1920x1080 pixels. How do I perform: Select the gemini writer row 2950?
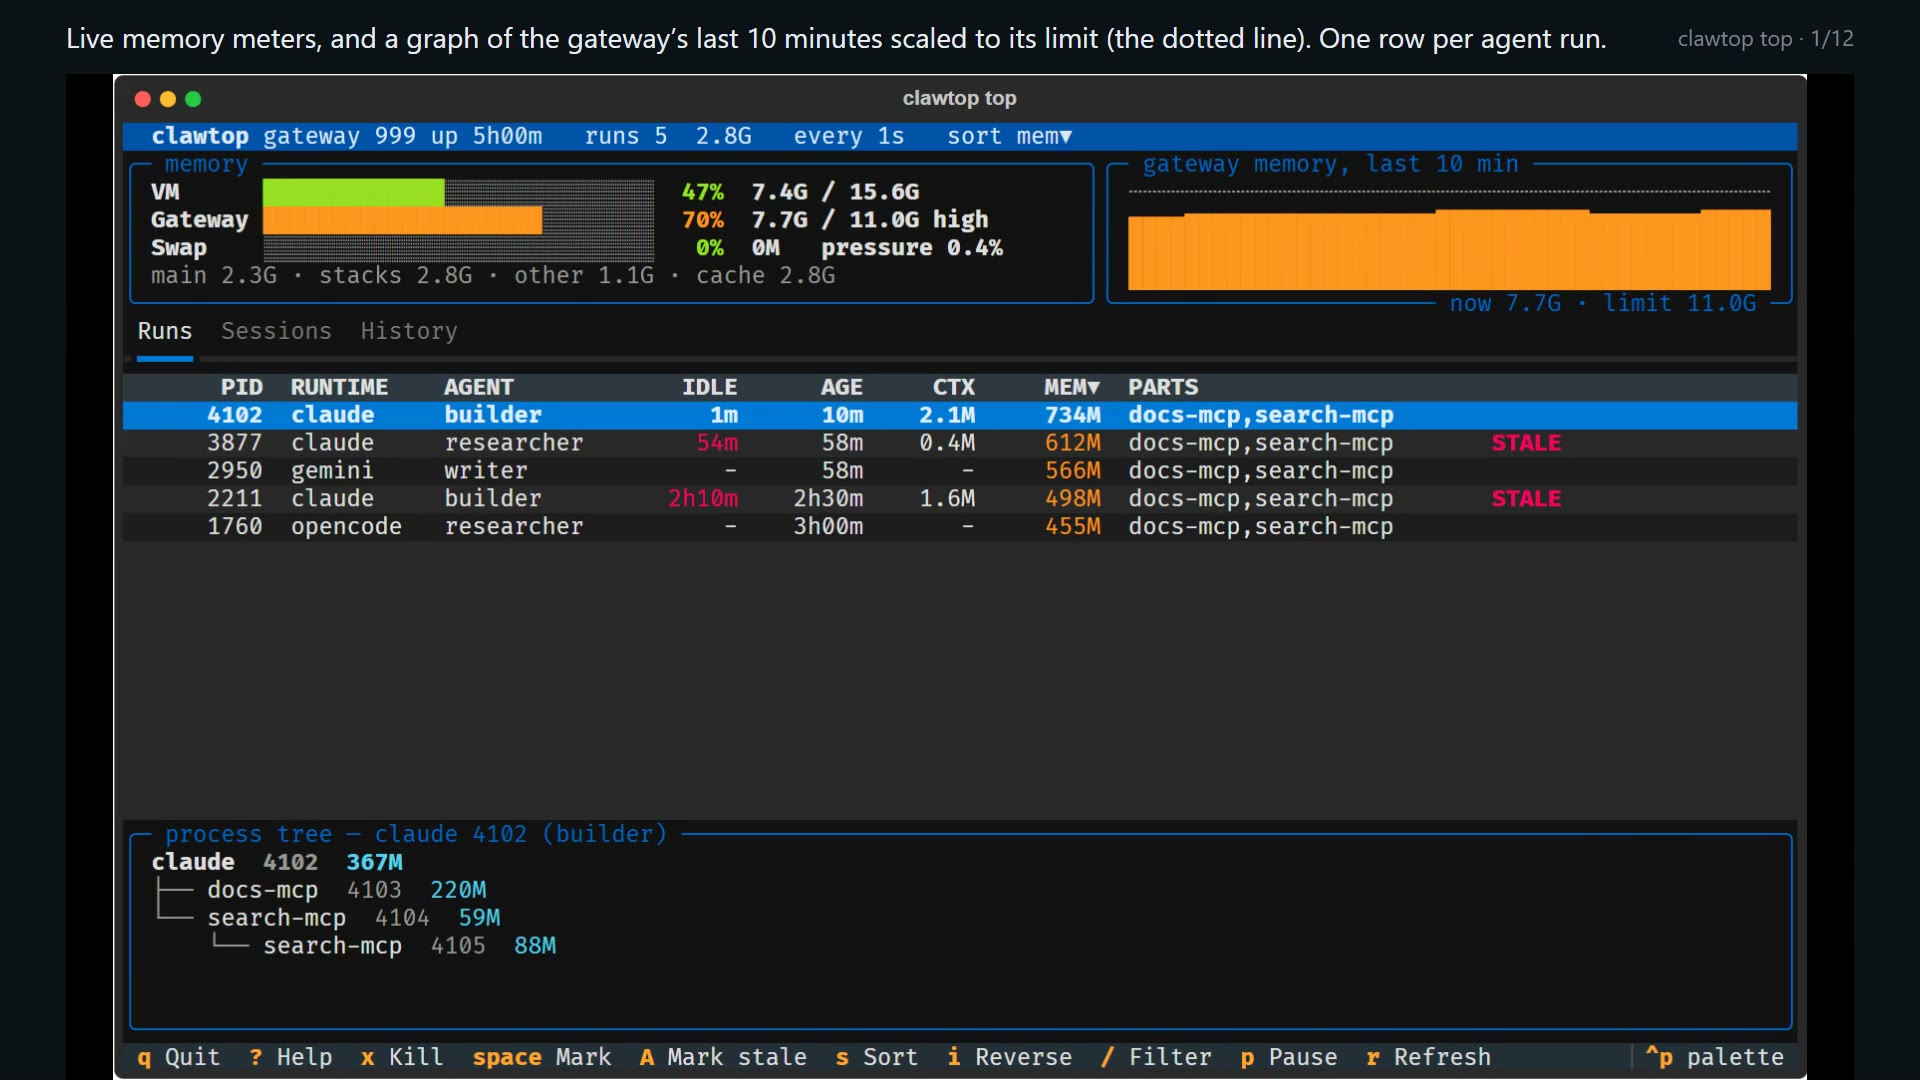(960, 471)
